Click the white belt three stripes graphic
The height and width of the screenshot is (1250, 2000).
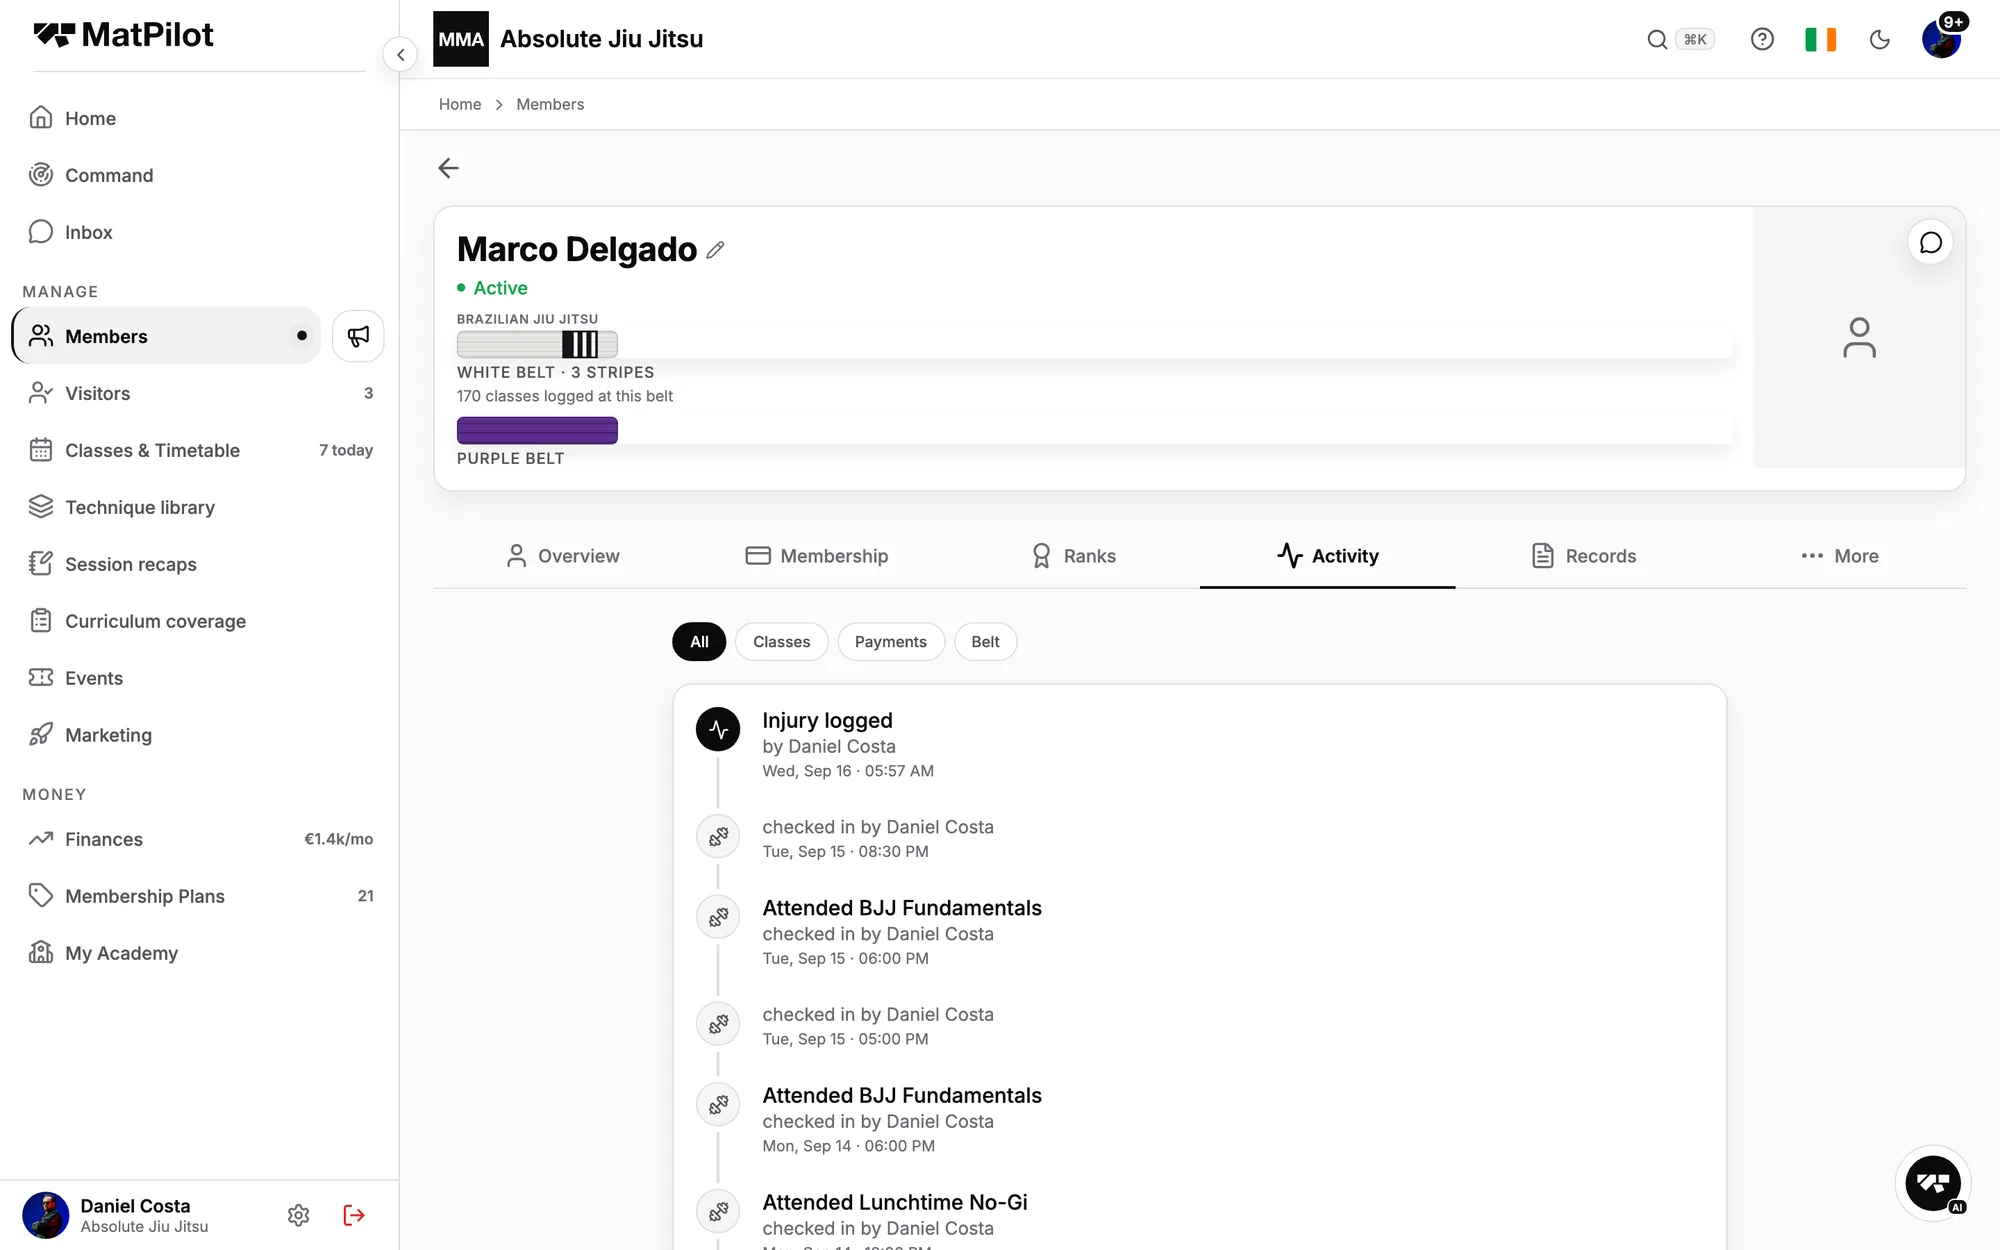coord(537,344)
